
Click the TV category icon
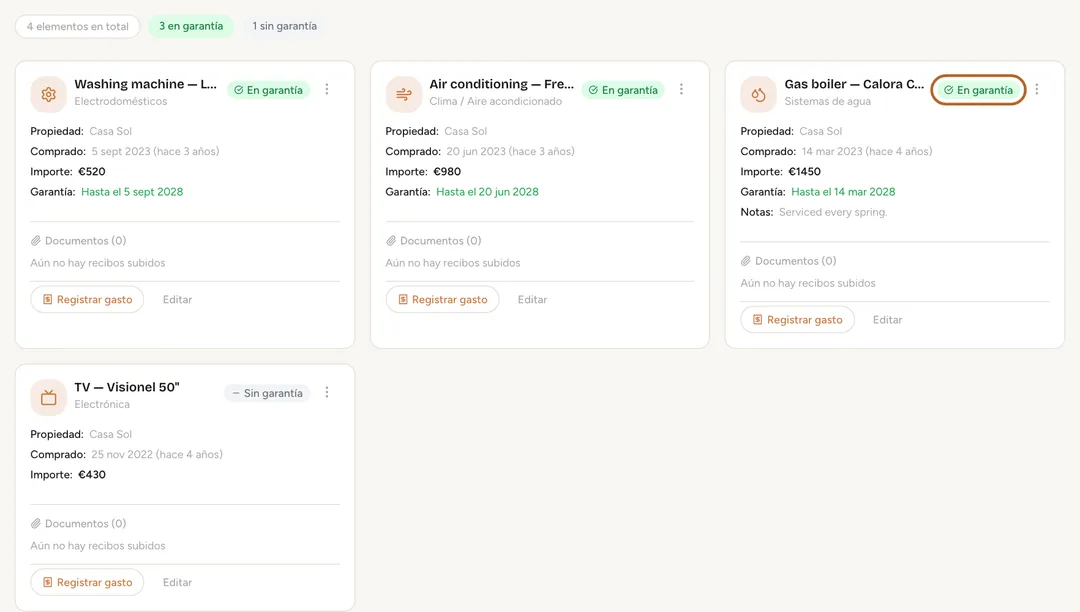[x=48, y=397]
